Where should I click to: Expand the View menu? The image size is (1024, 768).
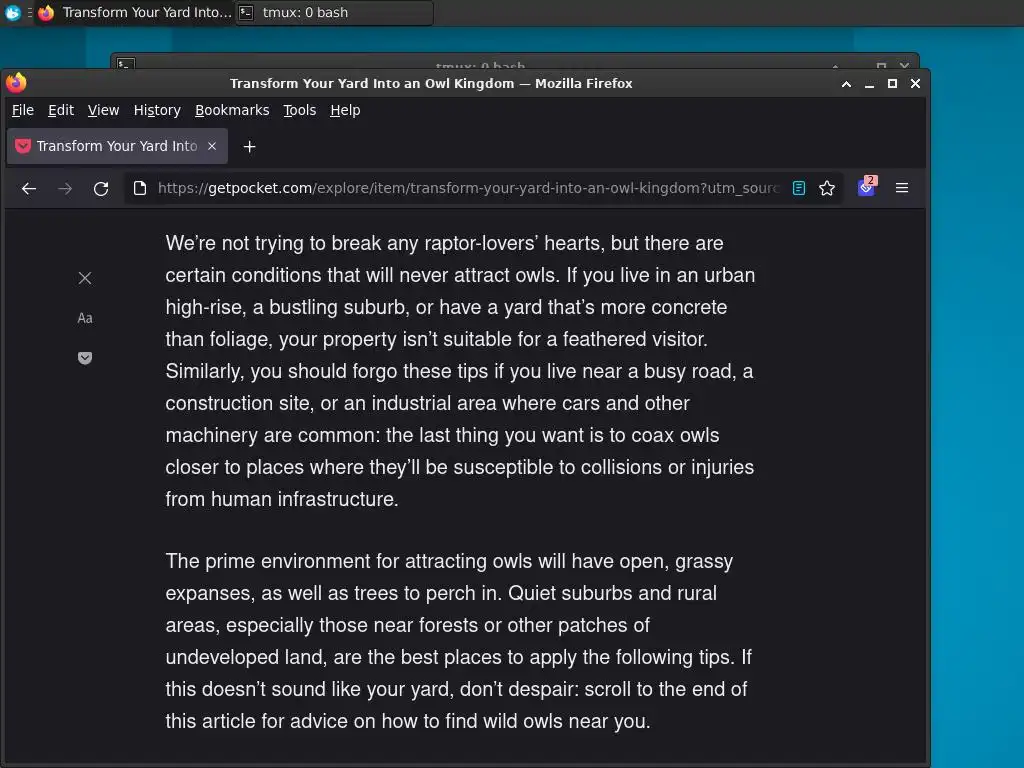point(103,110)
